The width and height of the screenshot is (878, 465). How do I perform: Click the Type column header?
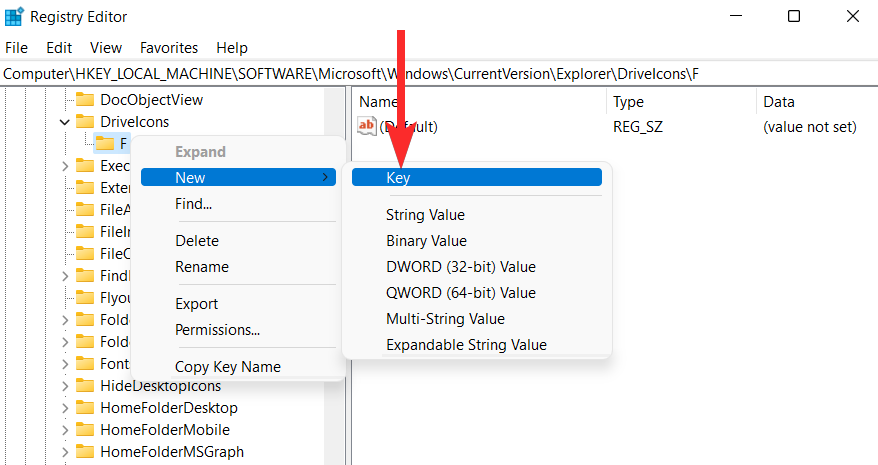point(628,102)
